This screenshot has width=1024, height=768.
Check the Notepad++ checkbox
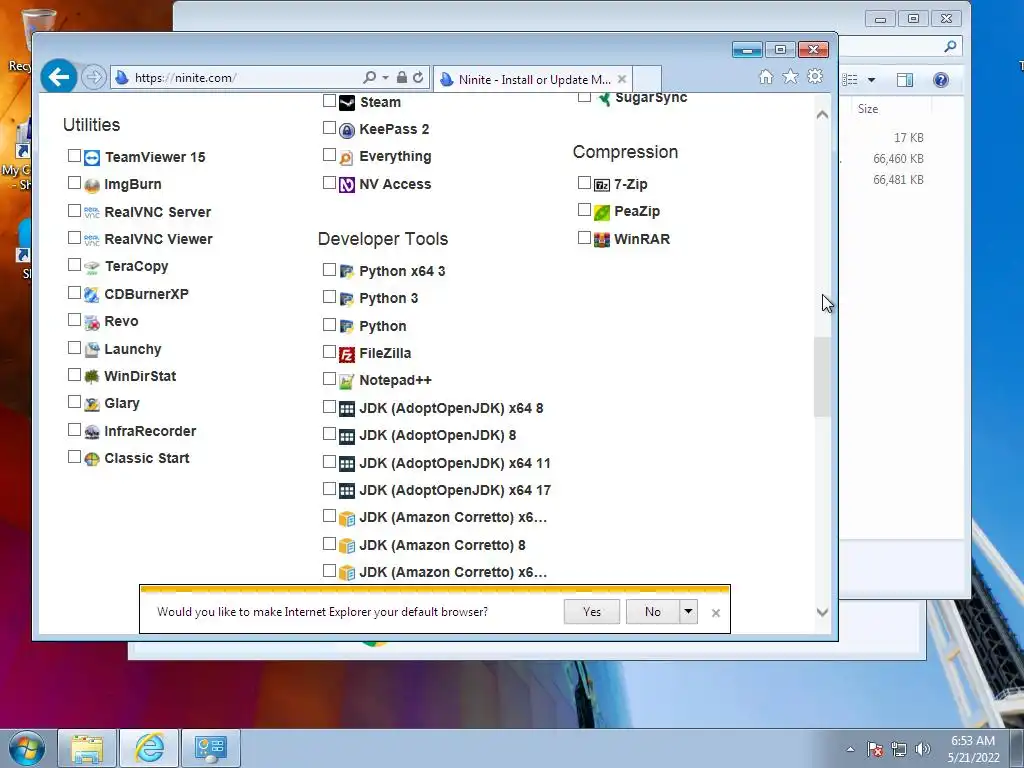[x=329, y=378]
